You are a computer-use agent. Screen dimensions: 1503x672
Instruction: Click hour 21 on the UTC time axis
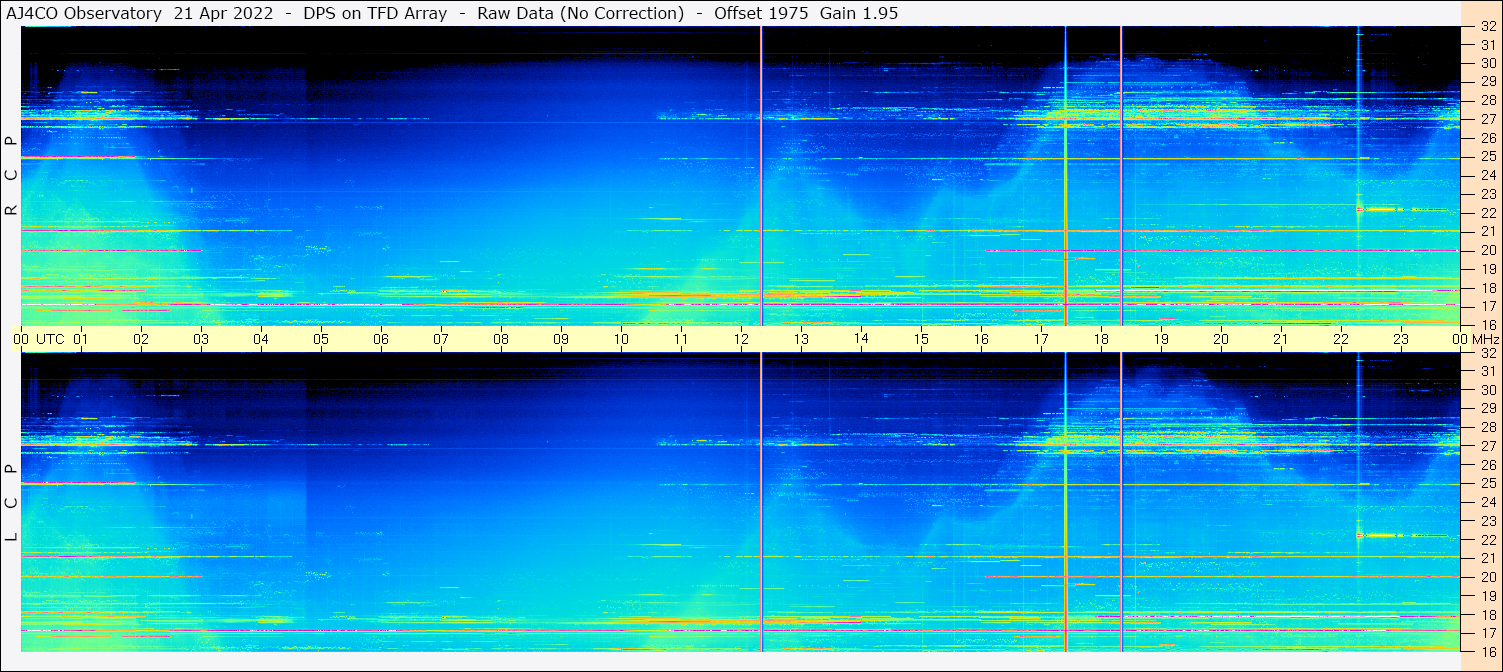point(1281,339)
